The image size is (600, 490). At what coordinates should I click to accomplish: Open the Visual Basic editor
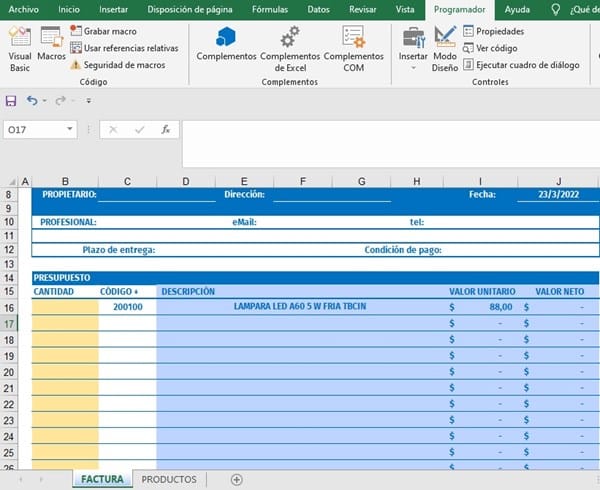[19, 47]
